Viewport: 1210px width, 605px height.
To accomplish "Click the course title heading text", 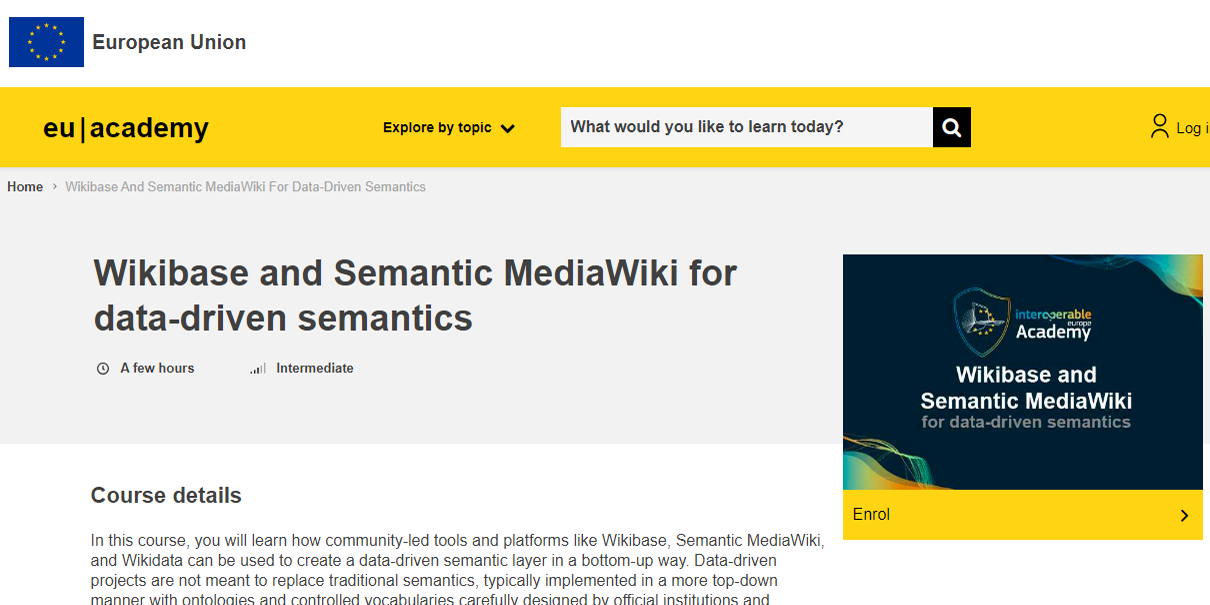I will point(414,294).
